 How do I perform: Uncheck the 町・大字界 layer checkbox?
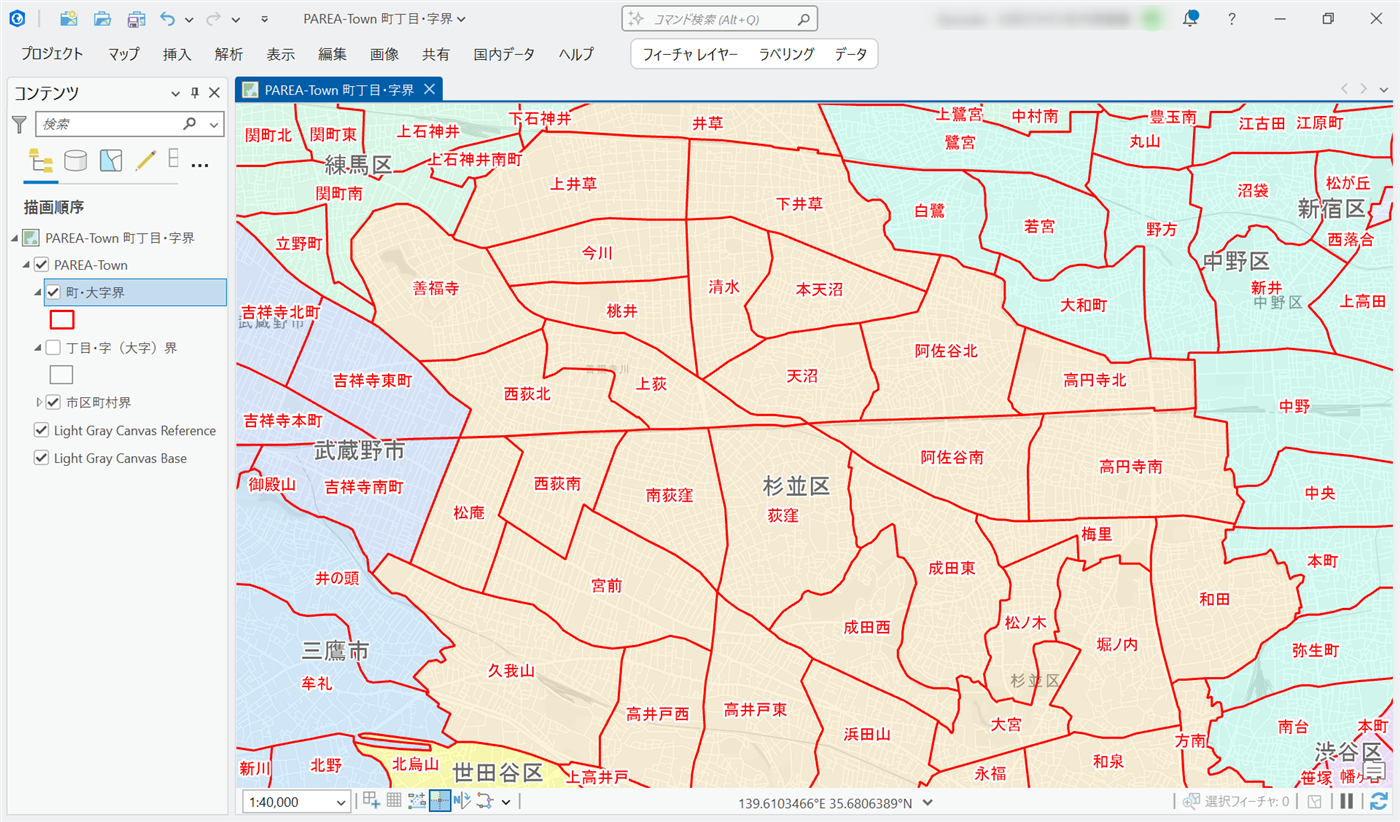(x=54, y=292)
